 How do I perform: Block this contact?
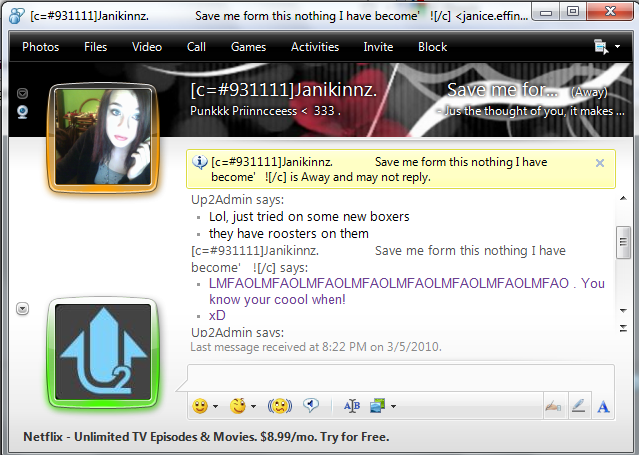click(x=432, y=47)
